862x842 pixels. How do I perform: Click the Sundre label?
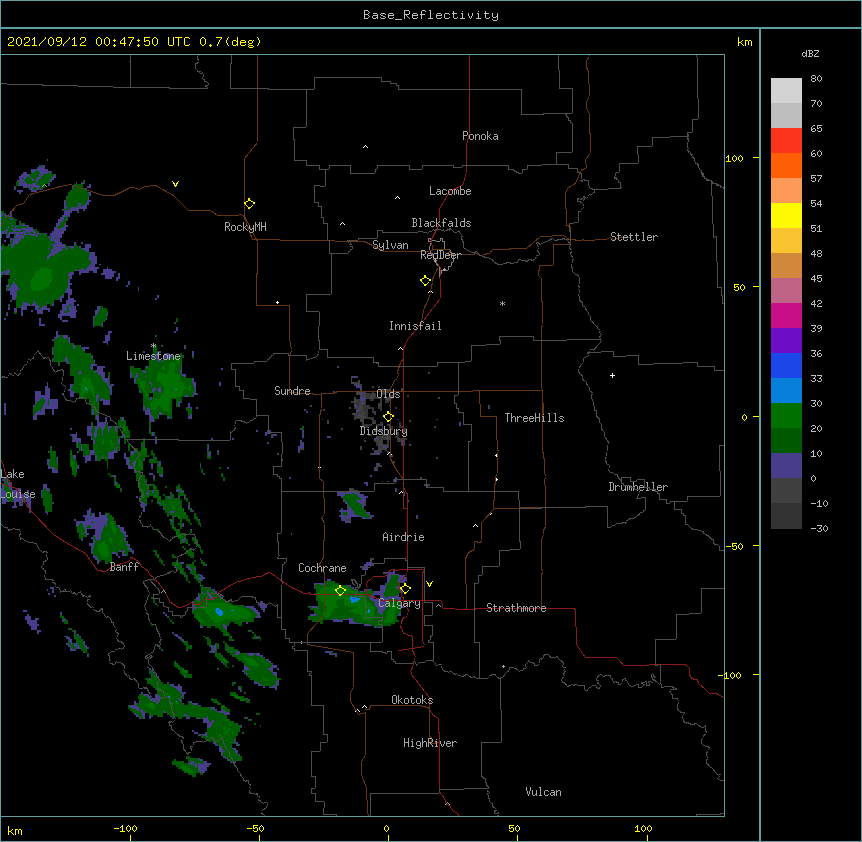[292, 391]
